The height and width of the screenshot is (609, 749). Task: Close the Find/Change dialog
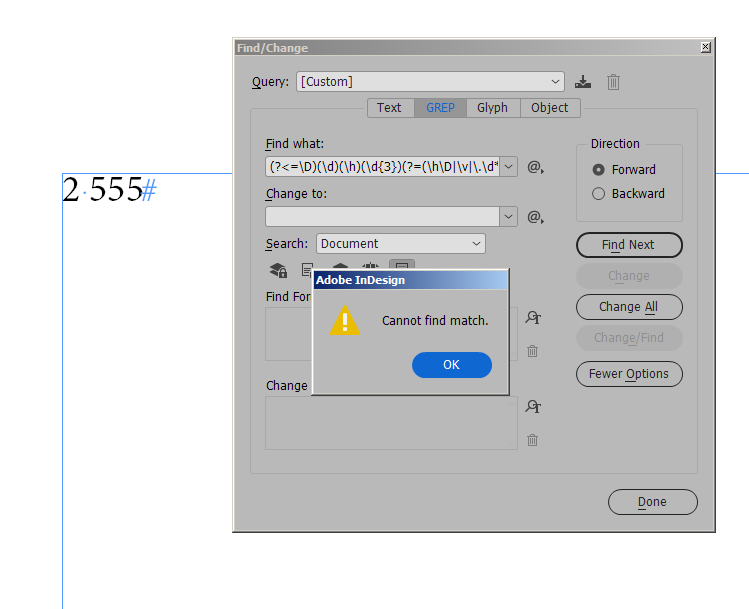pos(706,47)
